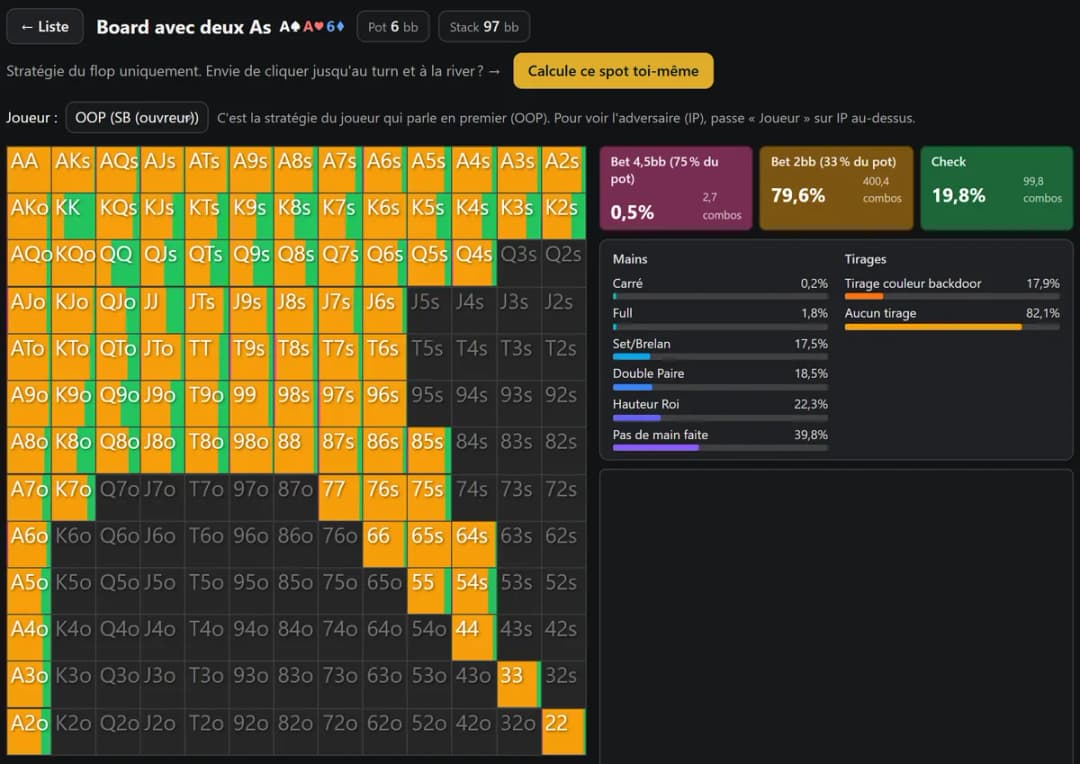This screenshot has height=764, width=1080.
Task: Click the Double Paire 18,5% row
Action: pos(720,378)
